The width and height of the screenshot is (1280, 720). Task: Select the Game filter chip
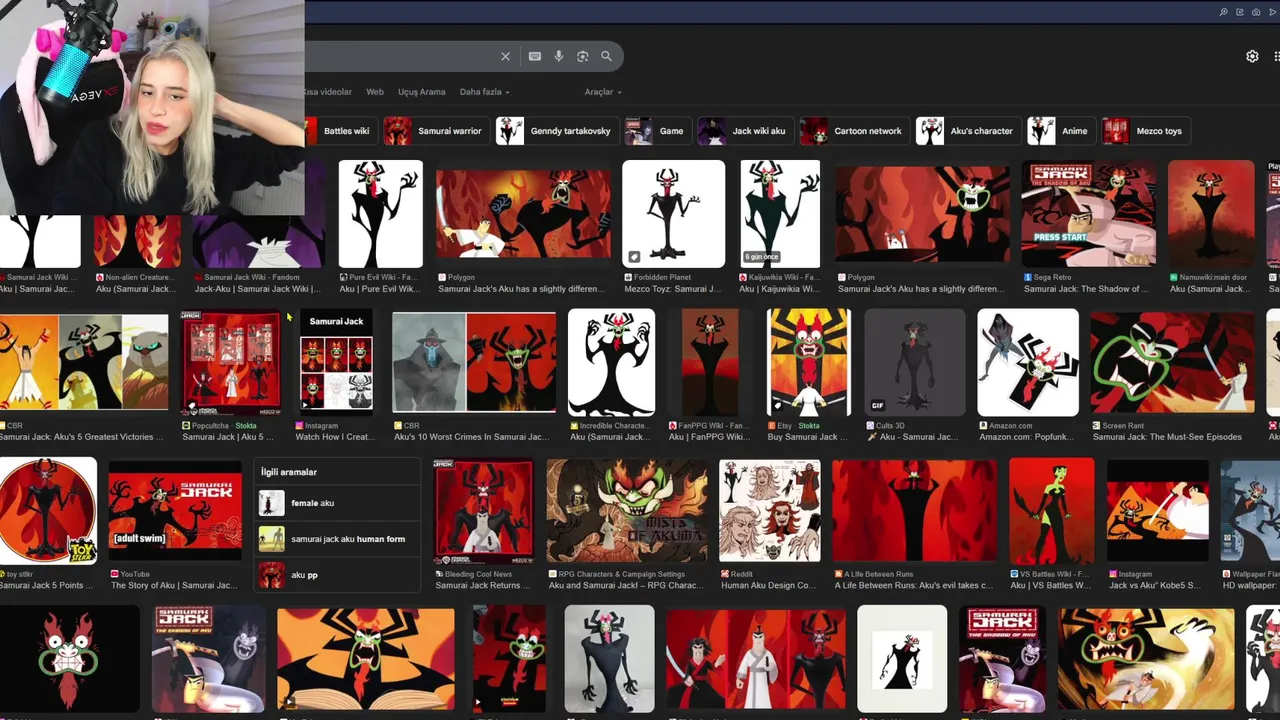coord(656,131)
